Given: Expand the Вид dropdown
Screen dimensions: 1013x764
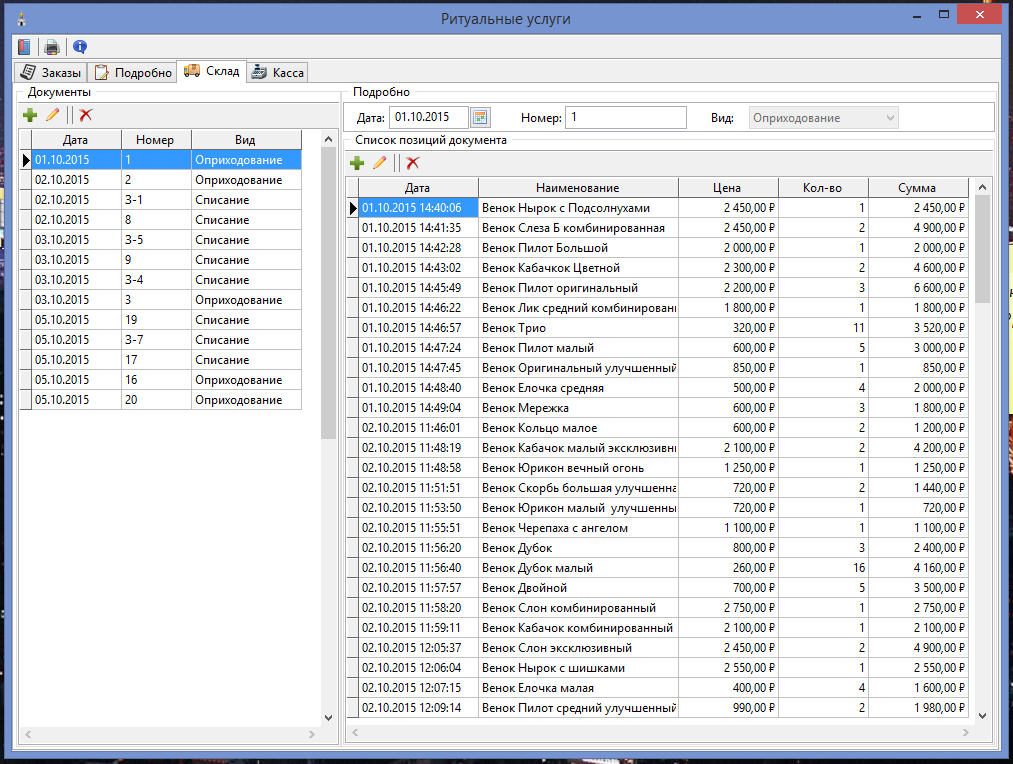Looking at the screenshot, I should click(x=824, y=118).
